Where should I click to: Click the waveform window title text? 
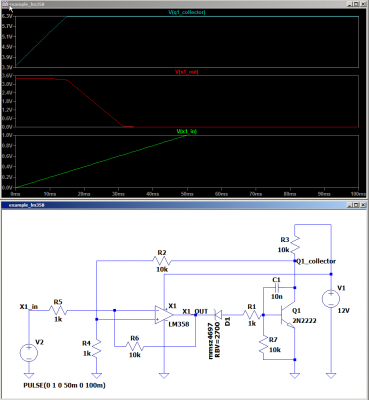click(27, 4)
